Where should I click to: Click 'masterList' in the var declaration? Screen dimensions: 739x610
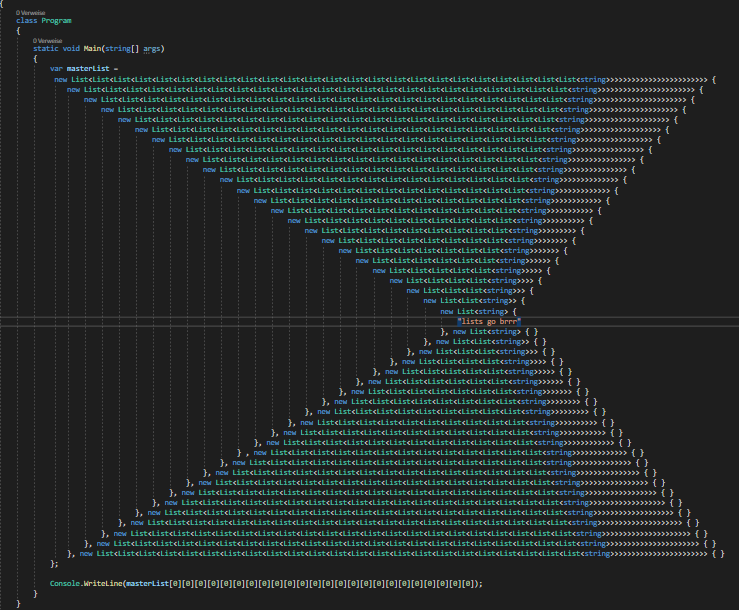click(x=88, y=69)
